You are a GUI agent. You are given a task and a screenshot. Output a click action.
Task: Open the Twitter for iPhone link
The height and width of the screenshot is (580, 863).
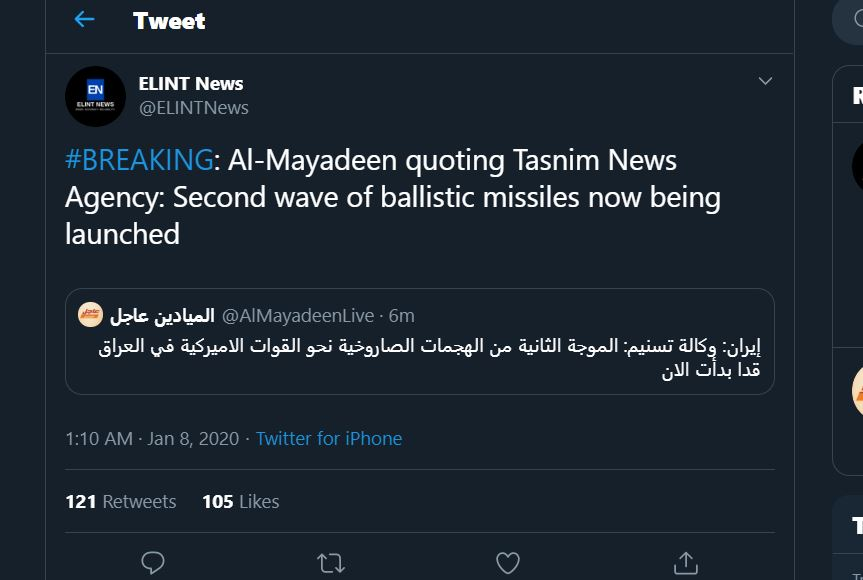coord(329,438)
